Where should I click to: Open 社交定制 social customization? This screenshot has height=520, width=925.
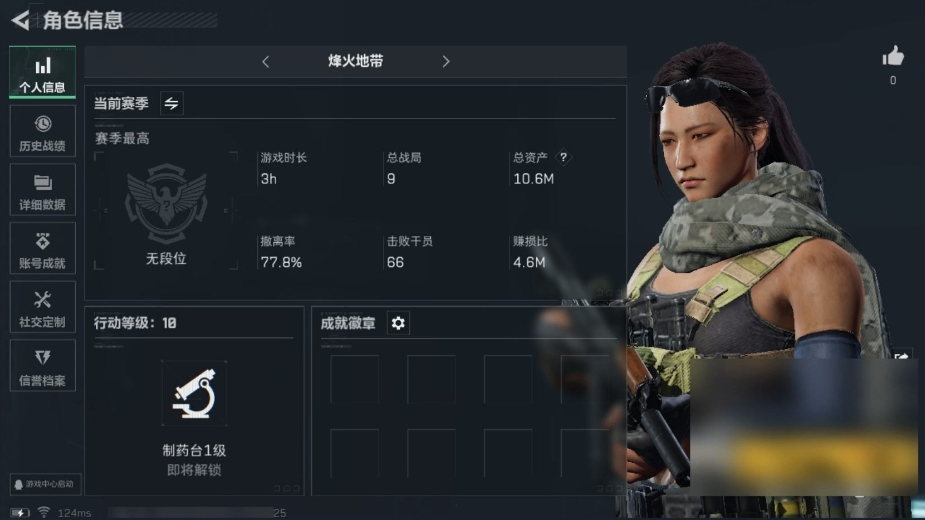pyautogui.click(x=42, y=307)
